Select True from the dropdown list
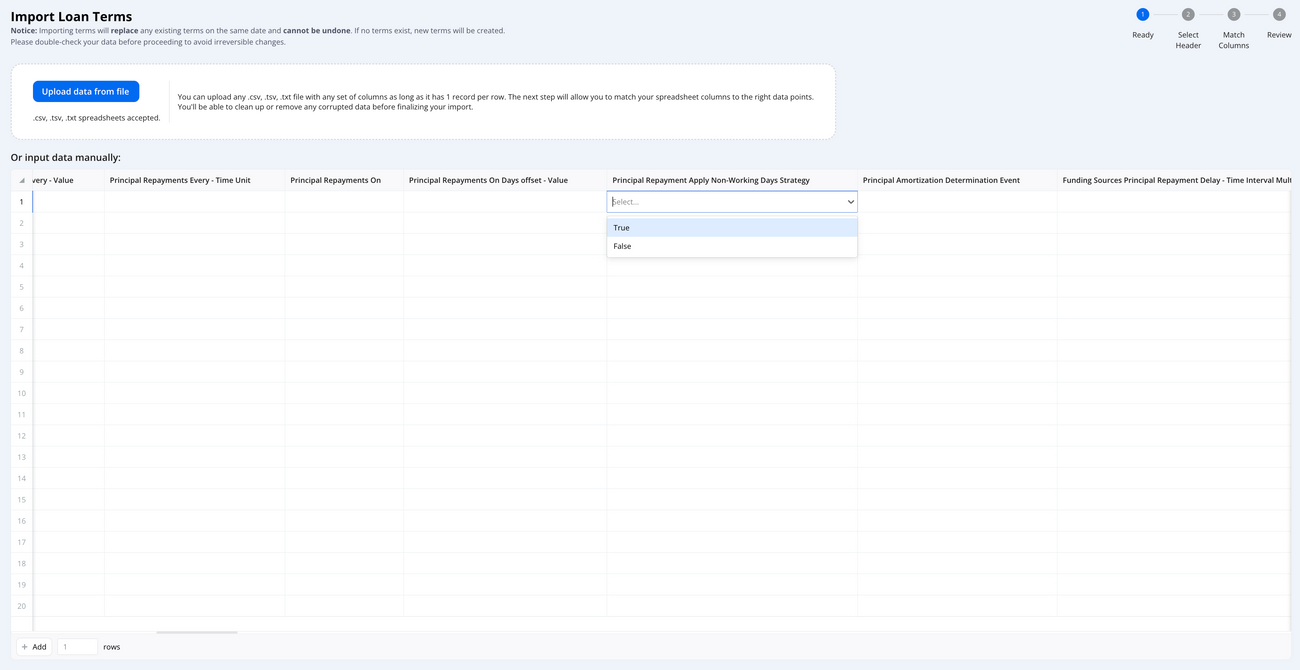Screen dimensions: 1300x670 (x=731, y=228)
